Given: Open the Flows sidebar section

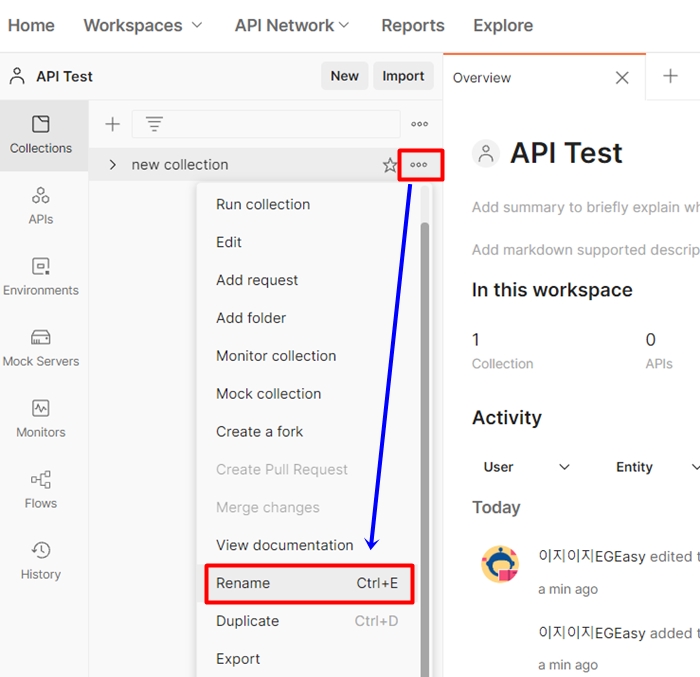Looking at the screenshot, I should coord(41,490).
